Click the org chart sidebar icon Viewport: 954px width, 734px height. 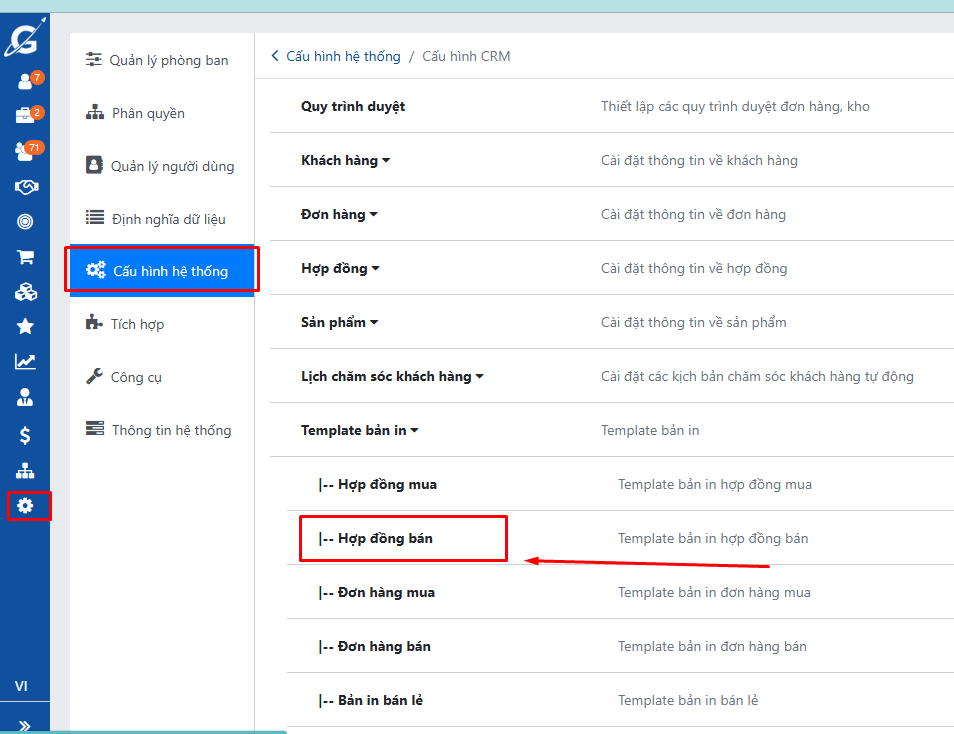click(25, 471)
